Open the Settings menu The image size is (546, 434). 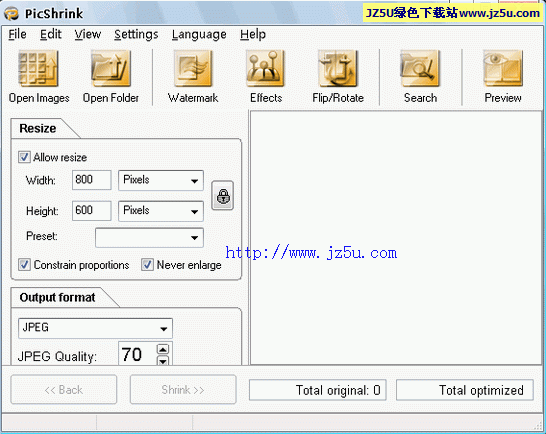136,34
